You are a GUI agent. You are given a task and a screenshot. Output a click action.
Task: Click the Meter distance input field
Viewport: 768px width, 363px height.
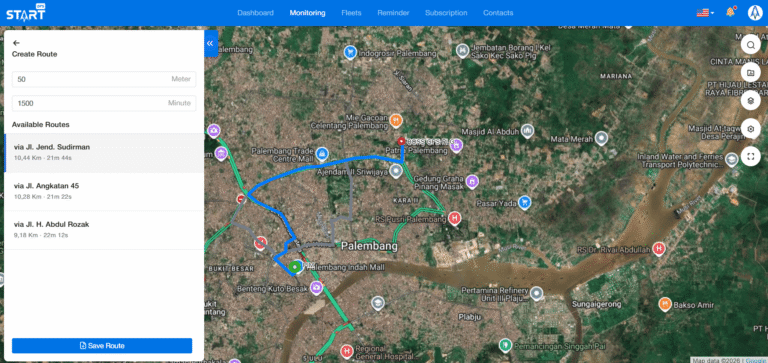(104, 79)
